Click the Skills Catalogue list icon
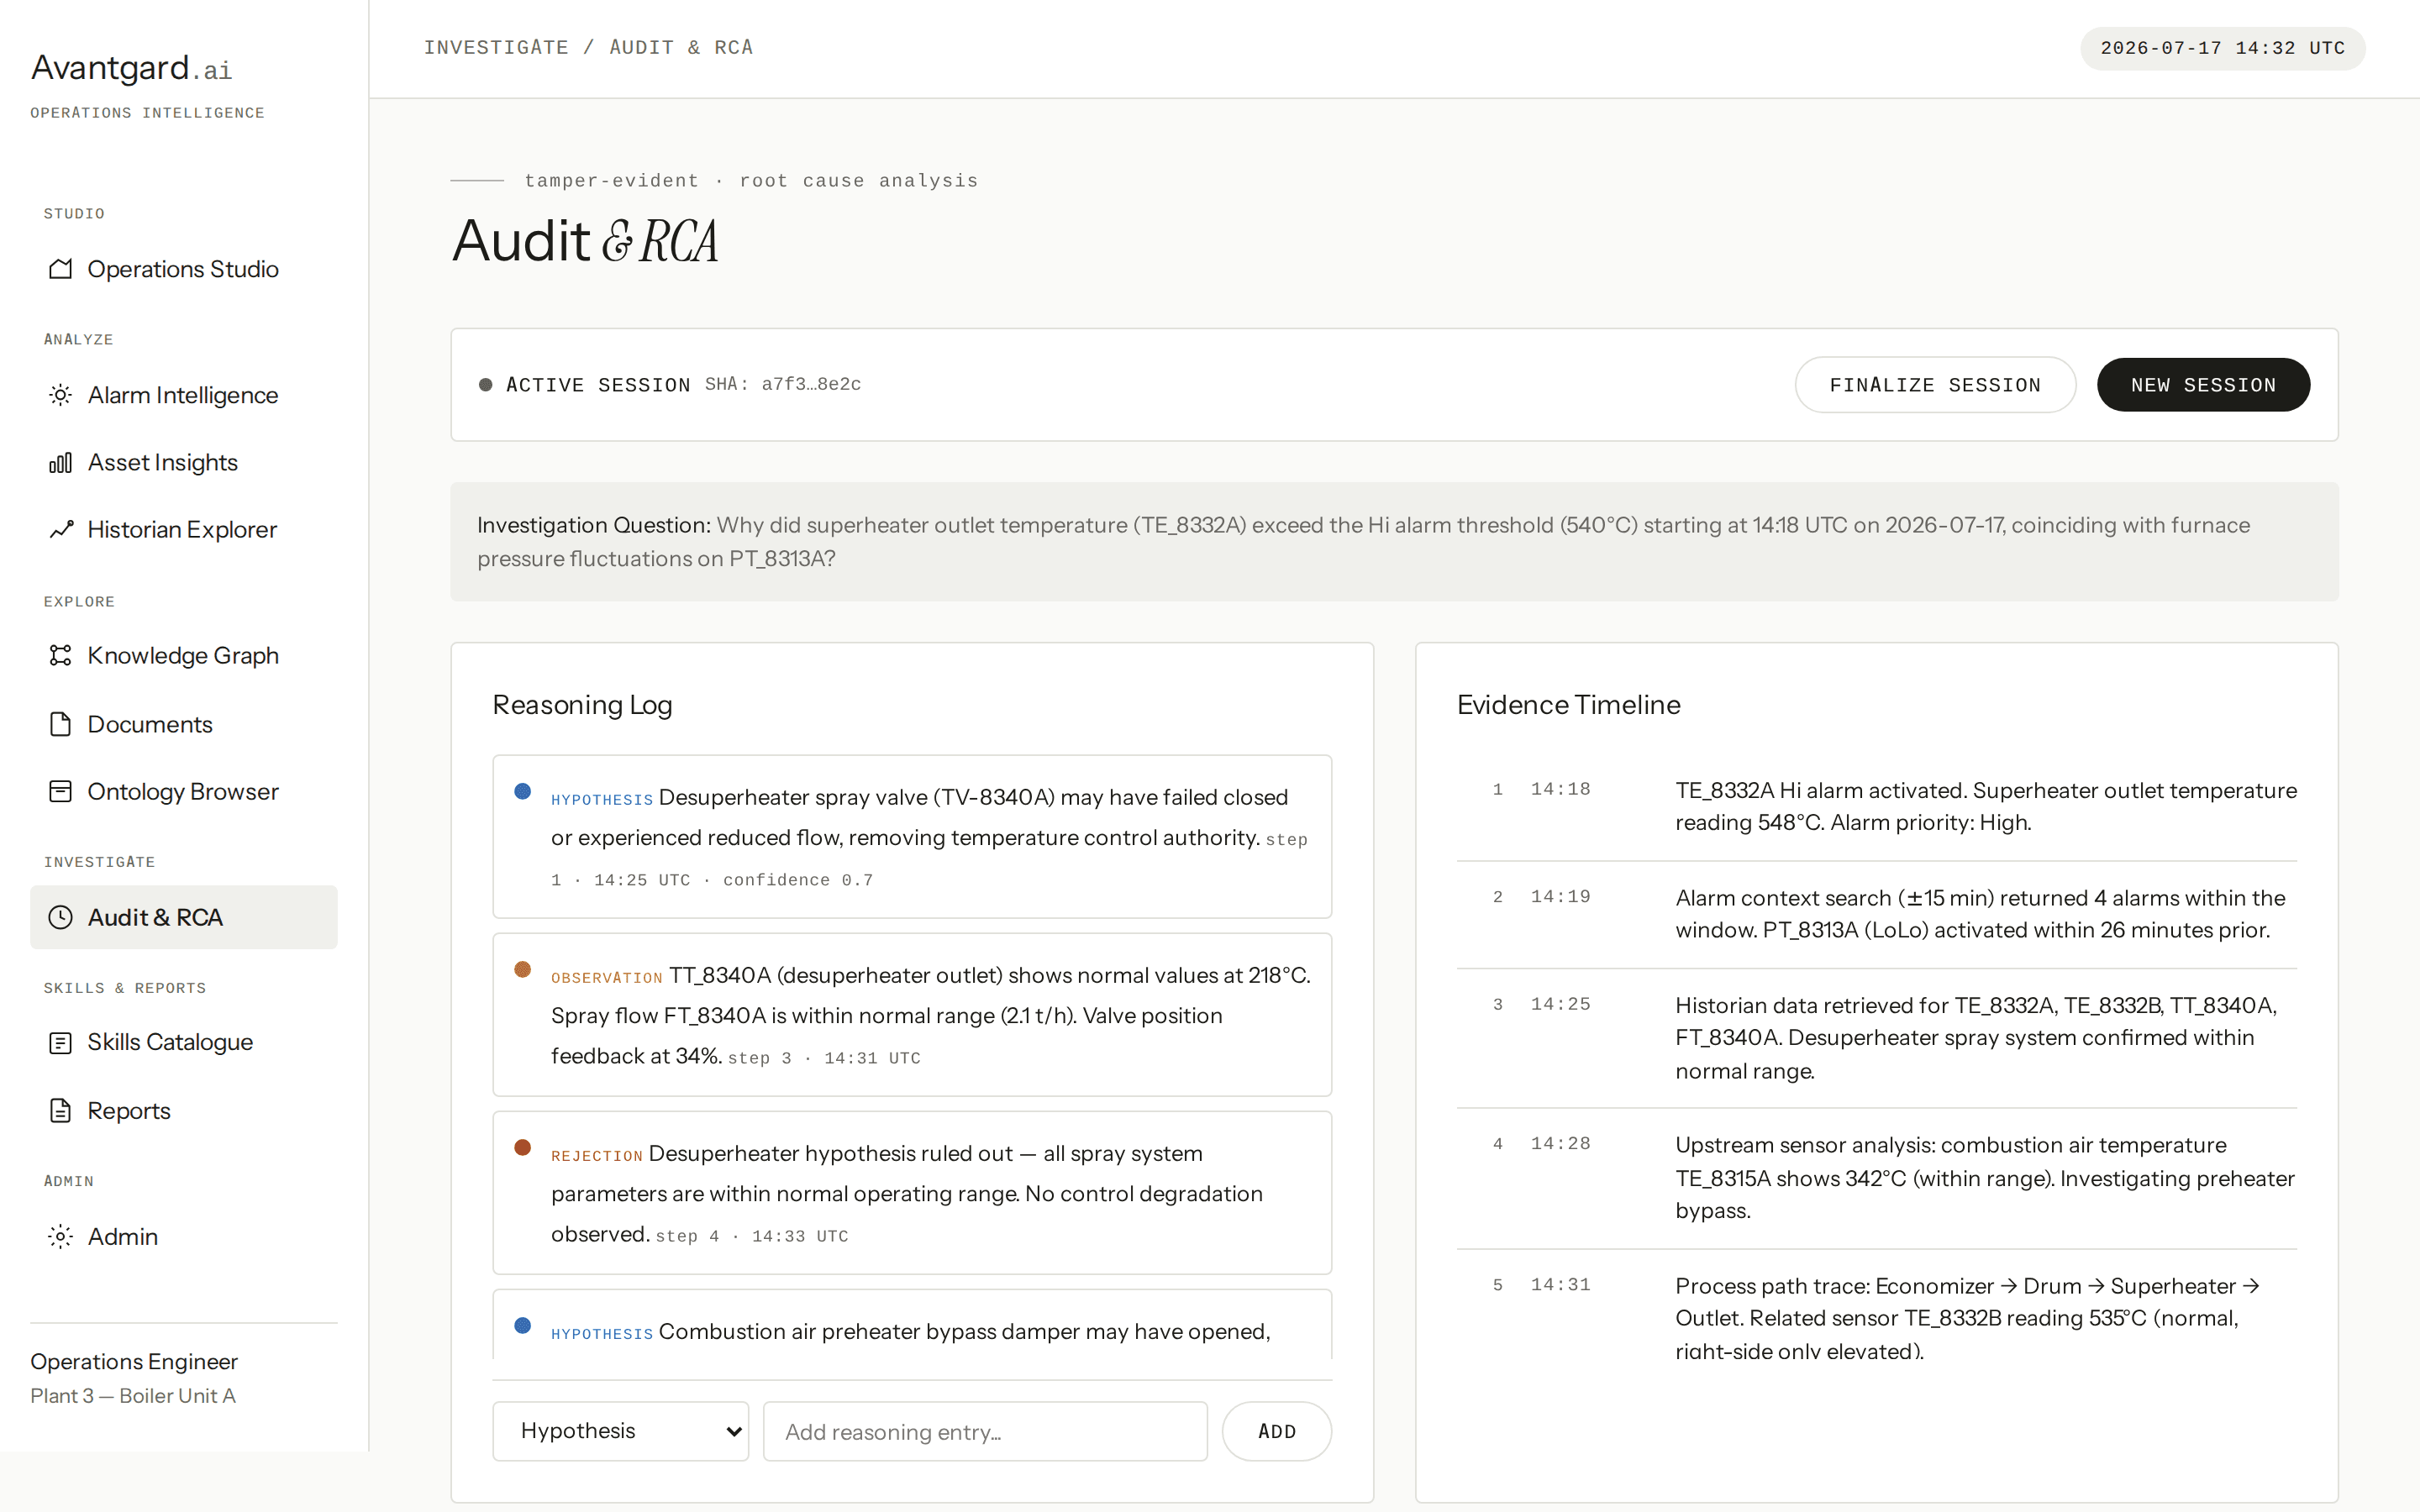Viewport: 2420px width, 1512px height. pos(60,1043)
